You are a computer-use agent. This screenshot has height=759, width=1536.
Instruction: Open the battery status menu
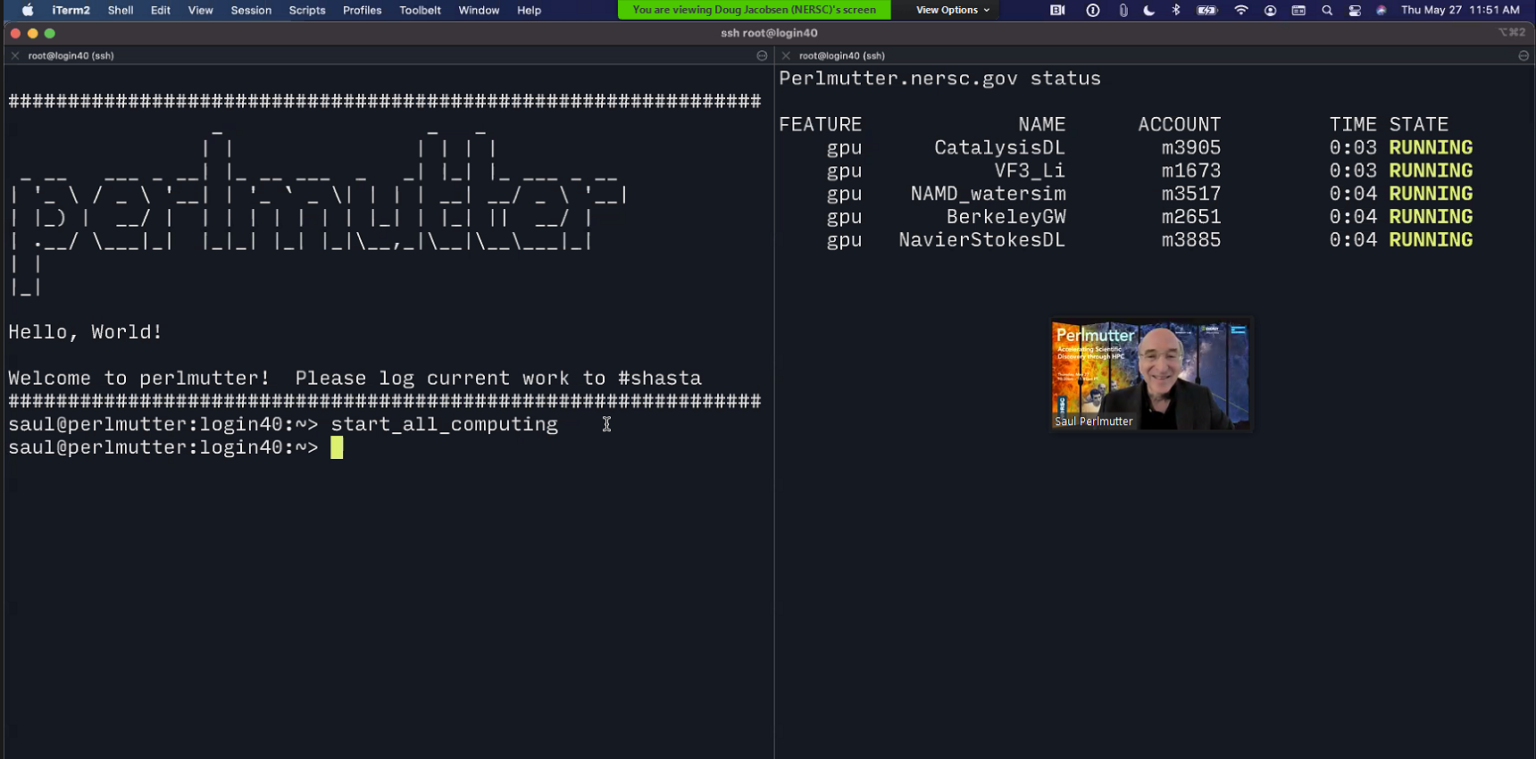pyautogui.click(x=1207, y=10)
